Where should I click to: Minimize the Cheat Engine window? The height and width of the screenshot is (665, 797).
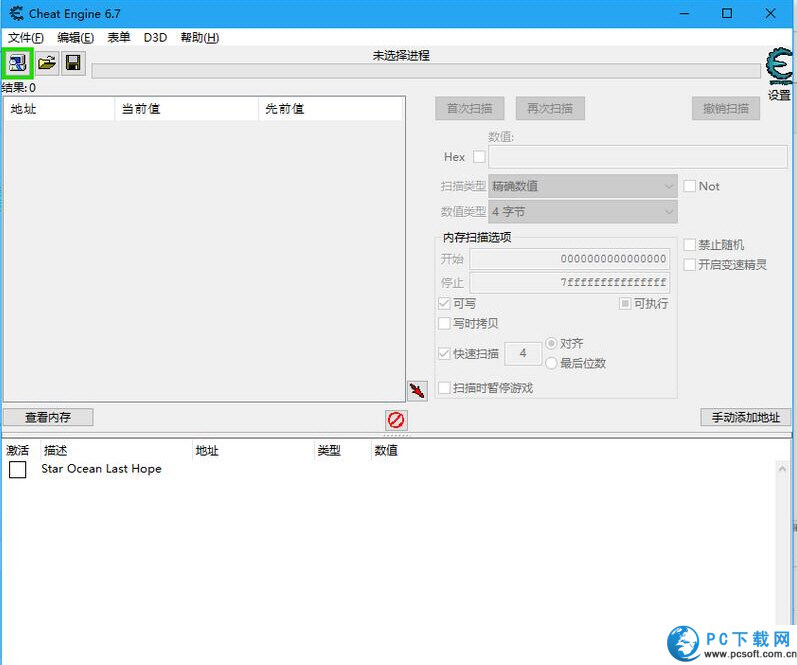(x=684, y=14)
